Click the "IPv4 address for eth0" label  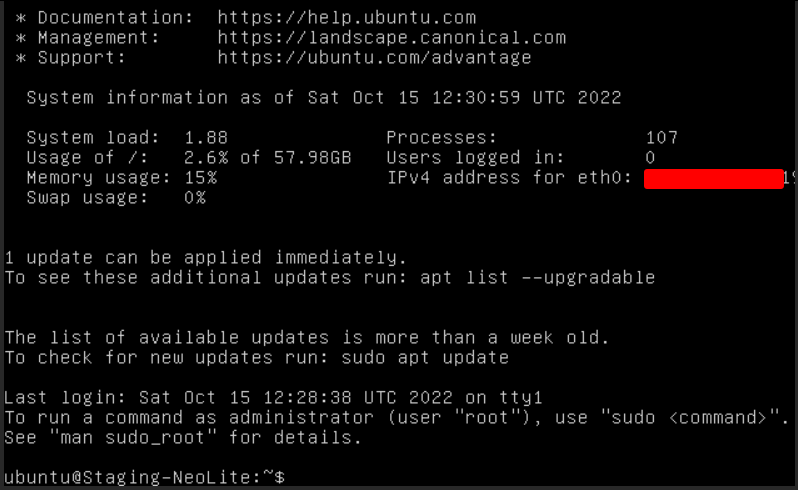coord(509,178)
